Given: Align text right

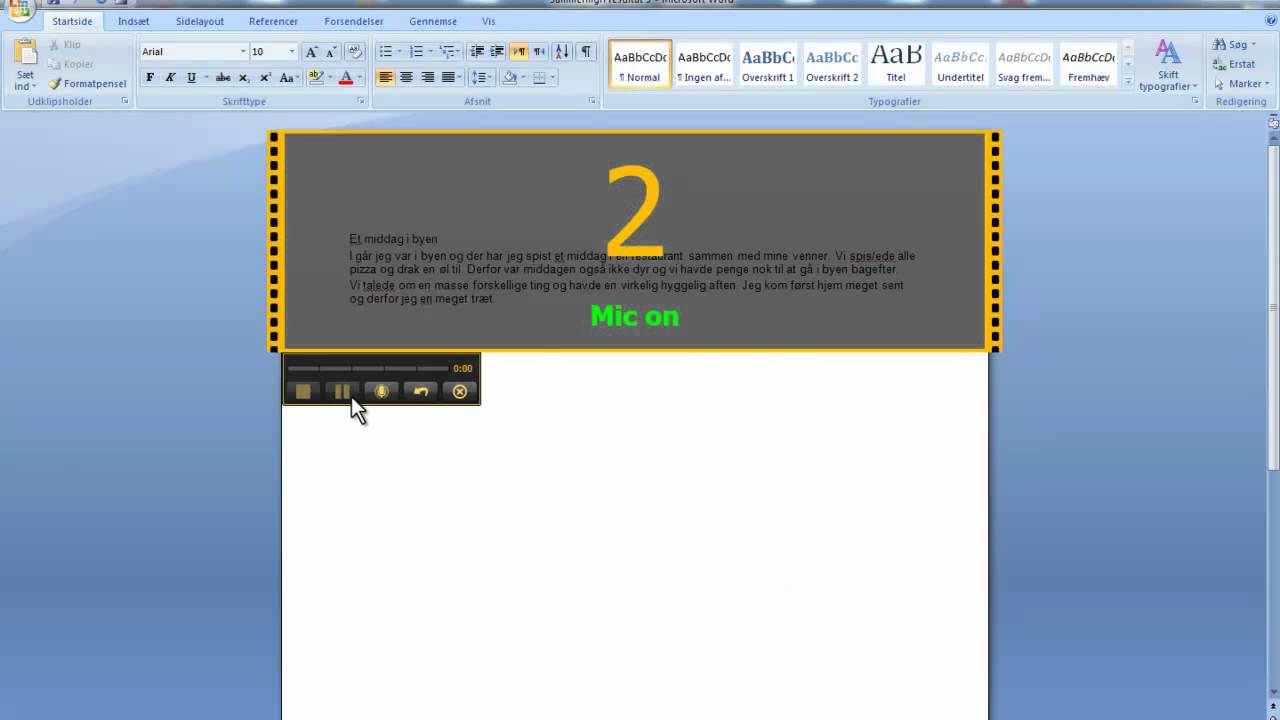Looking at the screenshot, I should [428, 77].
